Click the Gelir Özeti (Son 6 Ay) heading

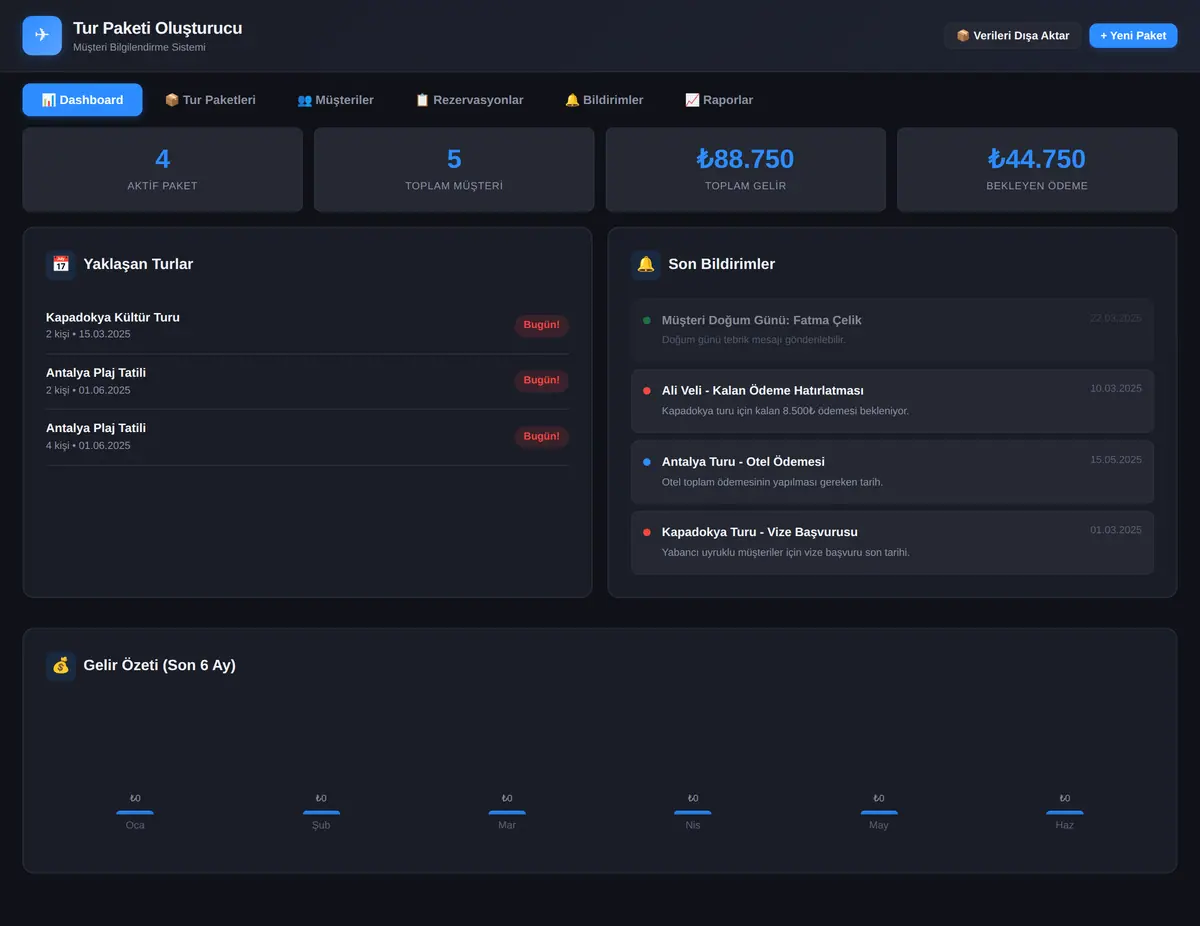[x=160, y=665]
